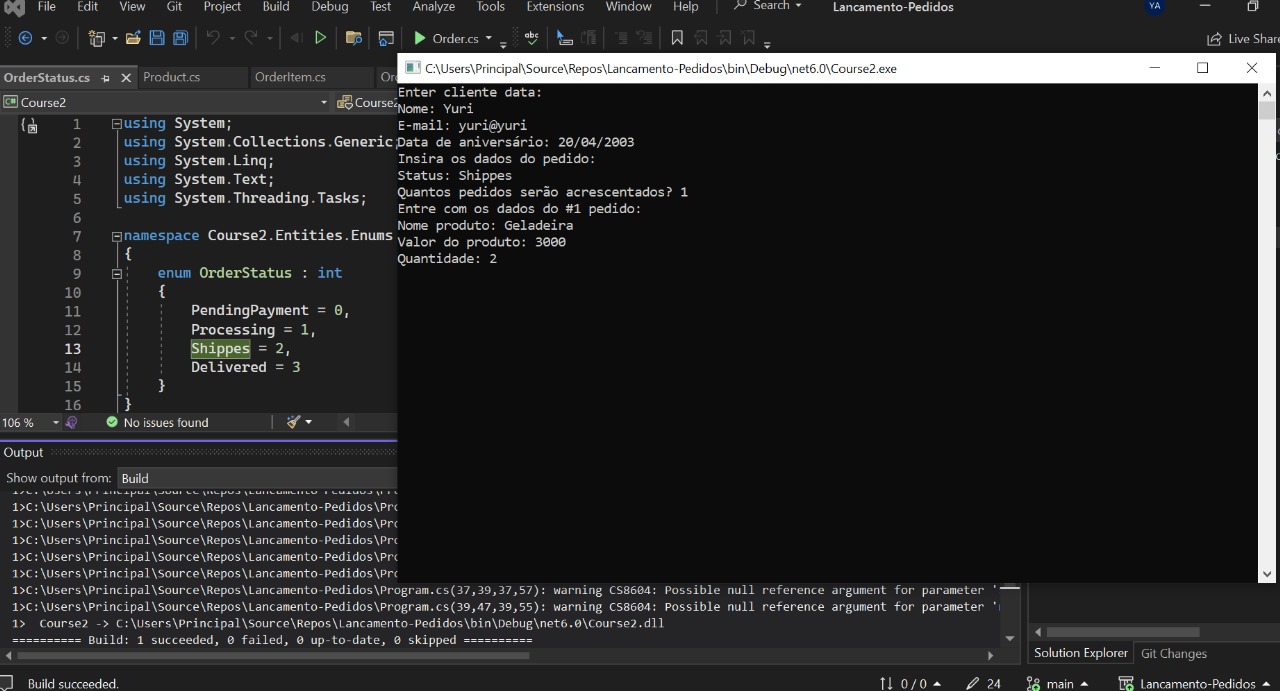This screenshot has width=1280, height=691.
Task: Click the Next Bookmark icon
Action: 725,38
